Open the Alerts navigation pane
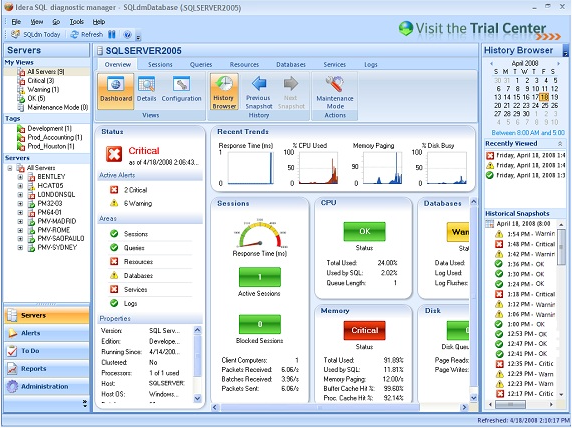Image resolution: width=572 pixels, height=428 pixels. 47,333
